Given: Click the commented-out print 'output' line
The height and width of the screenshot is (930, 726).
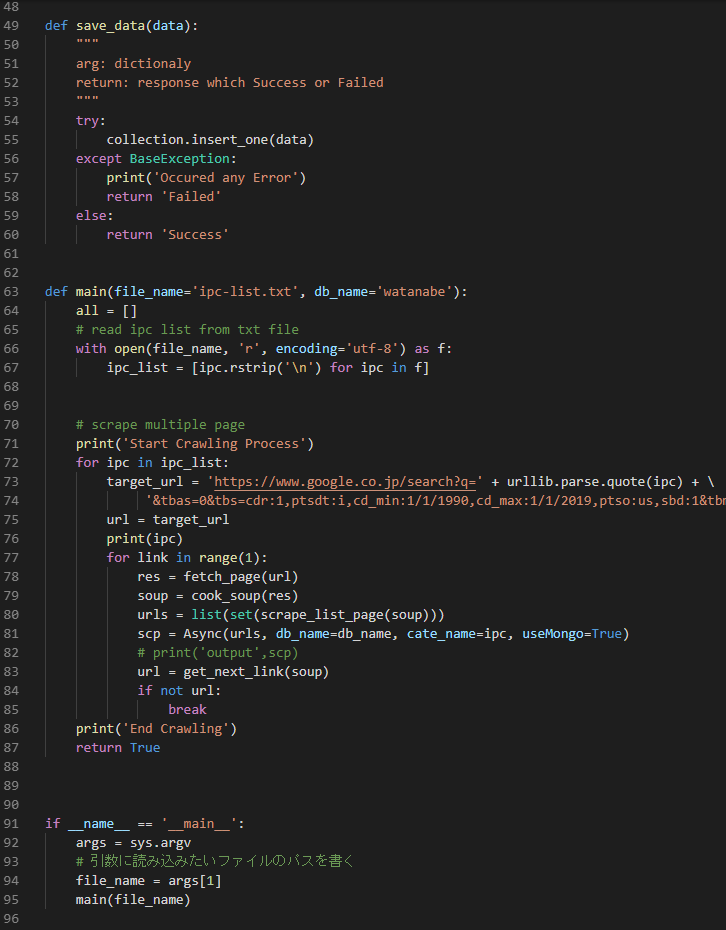Looking at the screenshot, I should (x=217, y=652).
